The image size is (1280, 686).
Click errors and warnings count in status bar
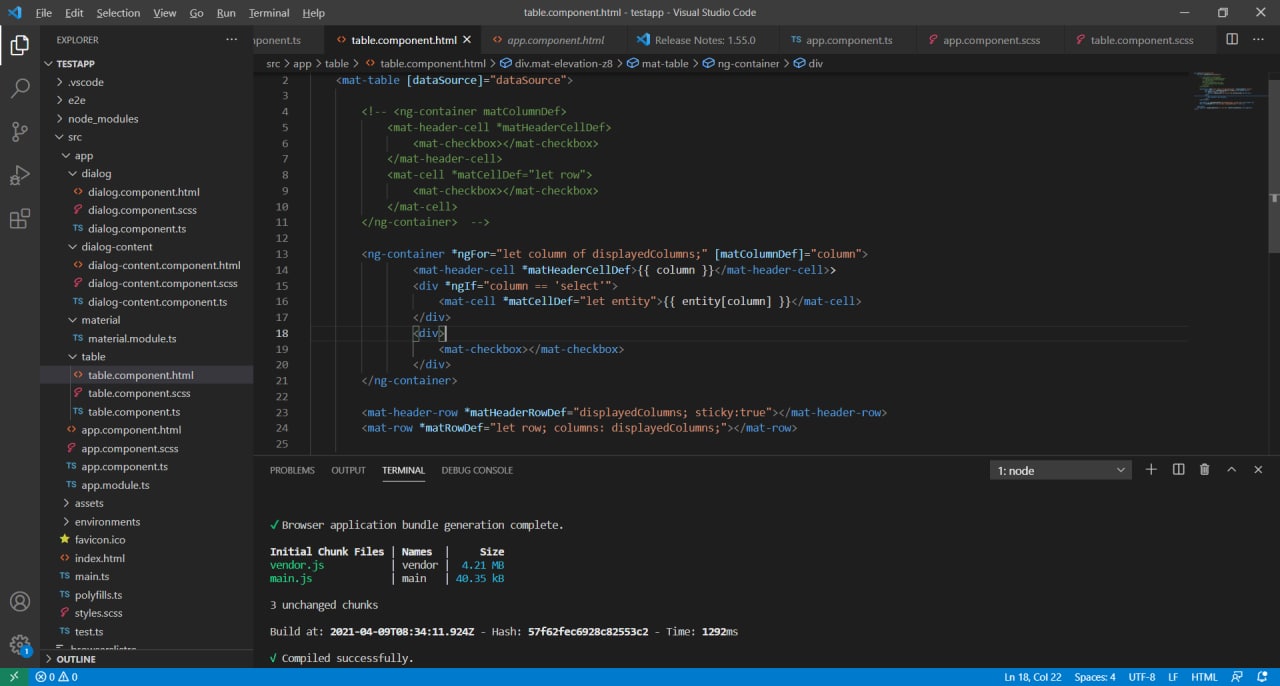[x=56, y=677]
